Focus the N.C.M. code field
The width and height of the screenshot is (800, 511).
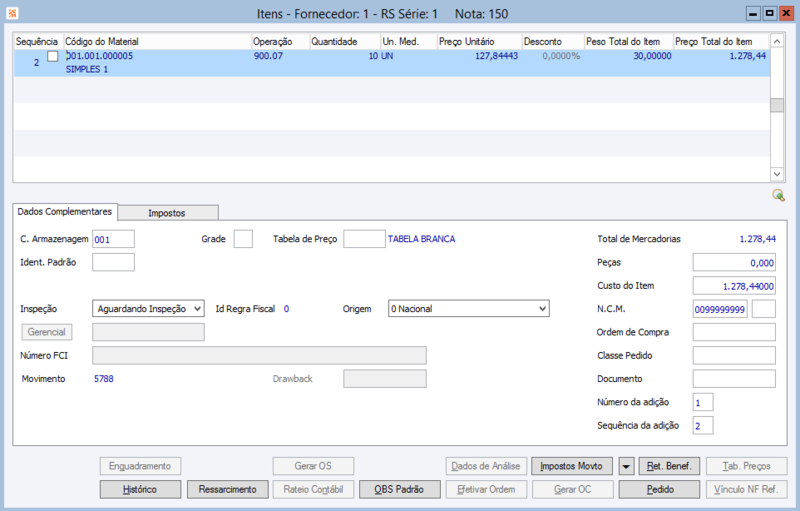pos(719,309)
